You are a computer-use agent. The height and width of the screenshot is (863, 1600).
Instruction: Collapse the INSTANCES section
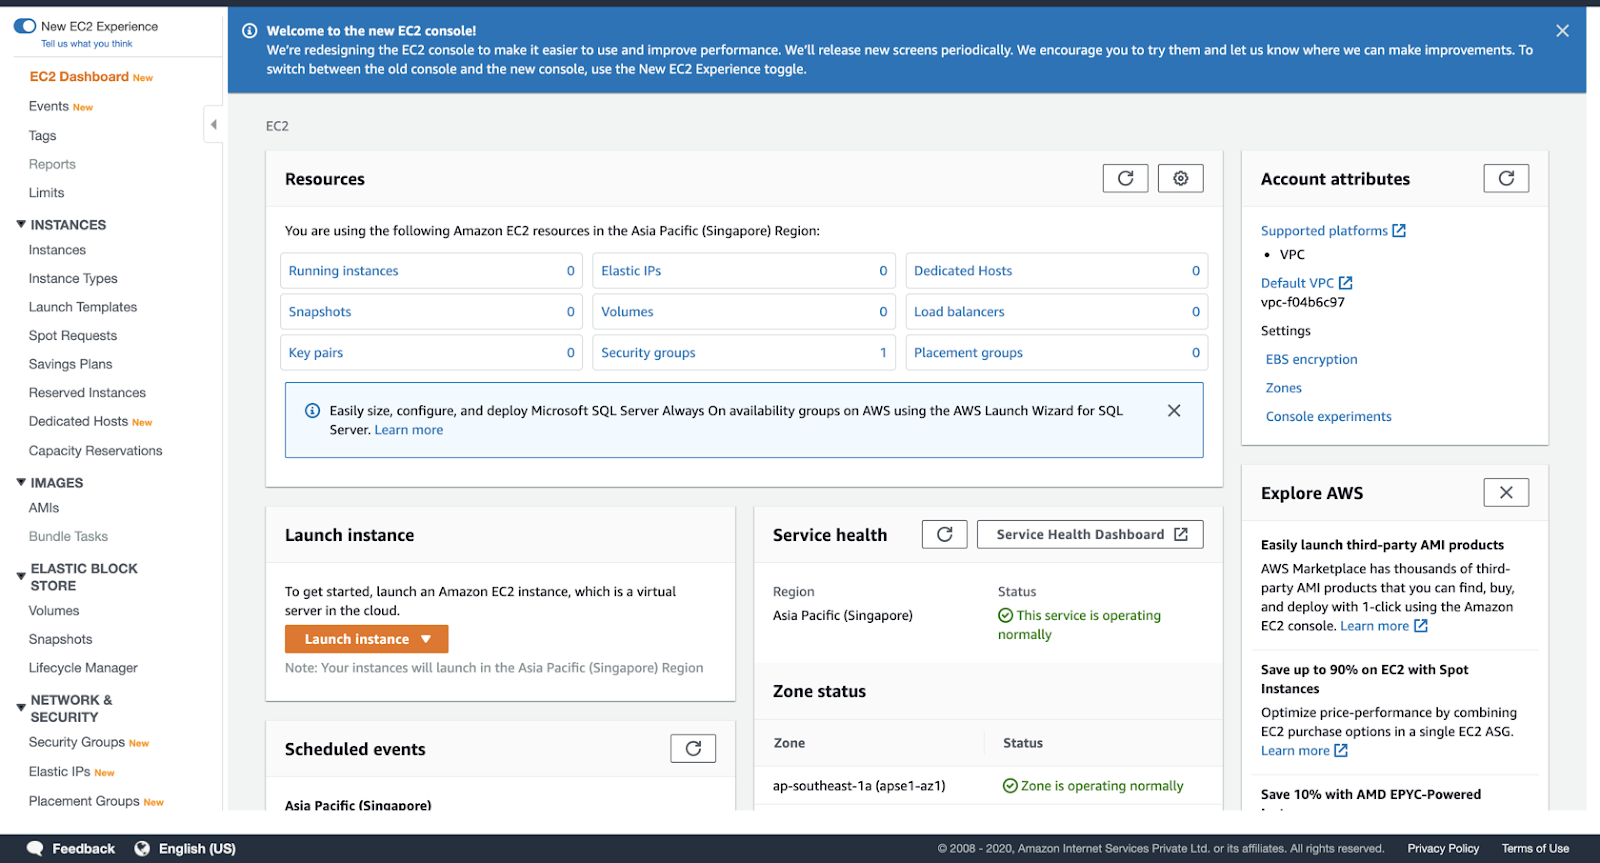pos(21,225)
